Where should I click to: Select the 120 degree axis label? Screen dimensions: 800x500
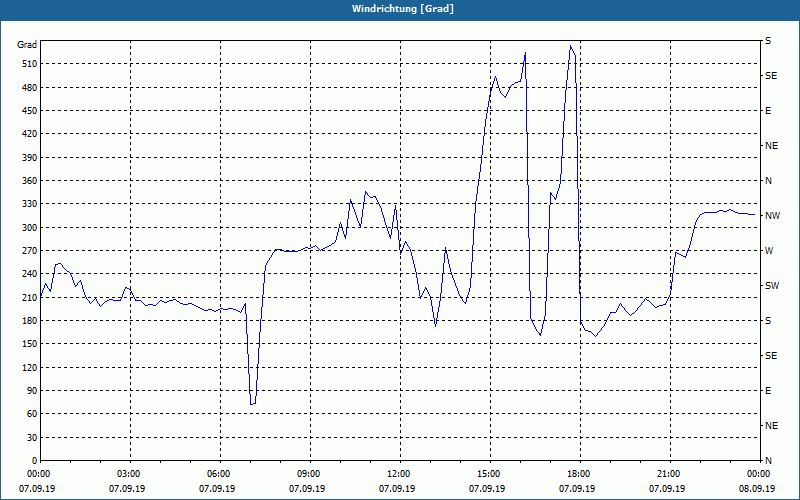click(x=29, y=367)
